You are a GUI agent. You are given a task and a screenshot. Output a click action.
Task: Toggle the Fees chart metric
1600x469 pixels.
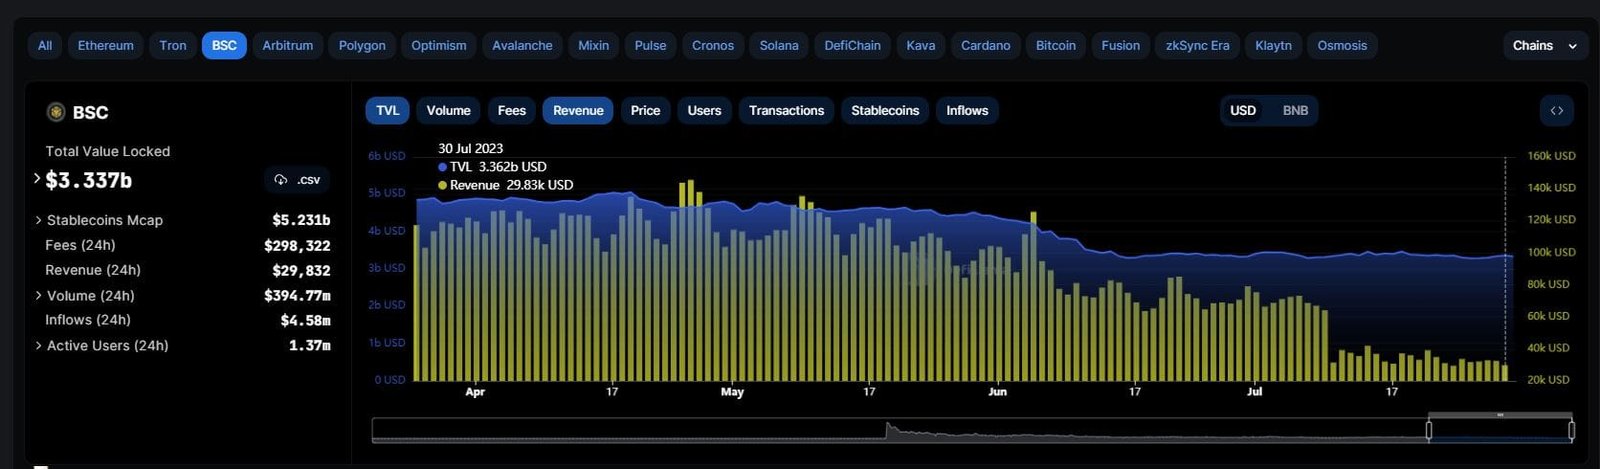click(x=511, y=110)
